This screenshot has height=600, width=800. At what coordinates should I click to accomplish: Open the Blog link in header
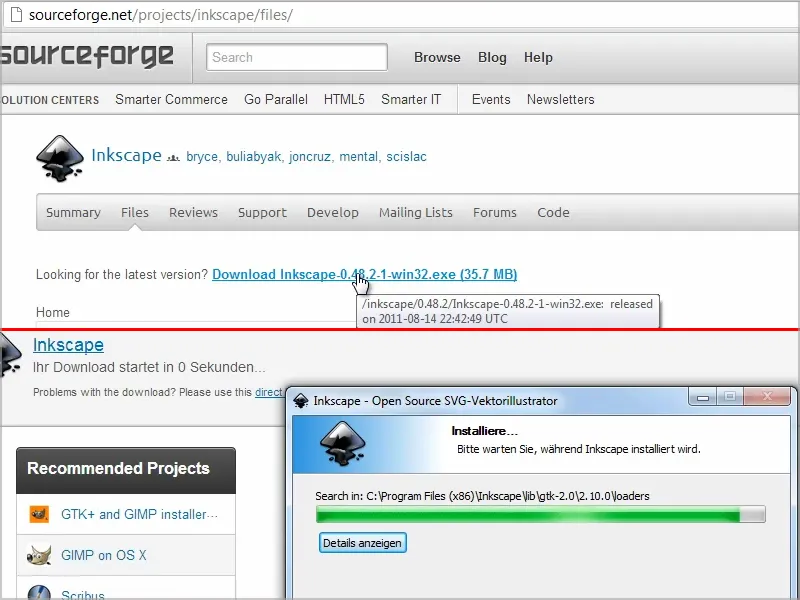[x=492, y=57]
